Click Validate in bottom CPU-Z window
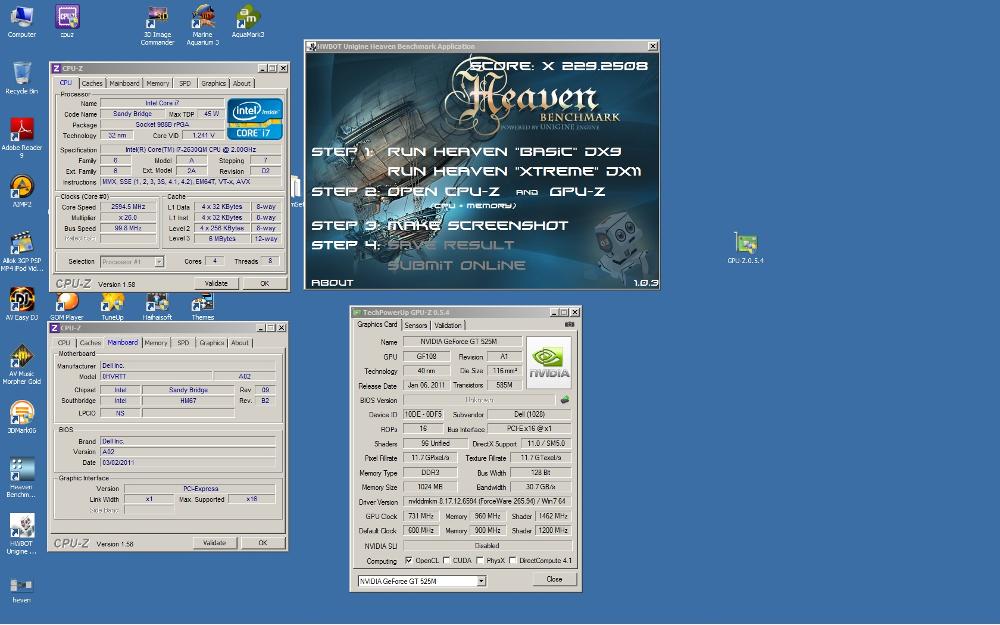This screenshot has height=625, width=1000. pos(214,543)
